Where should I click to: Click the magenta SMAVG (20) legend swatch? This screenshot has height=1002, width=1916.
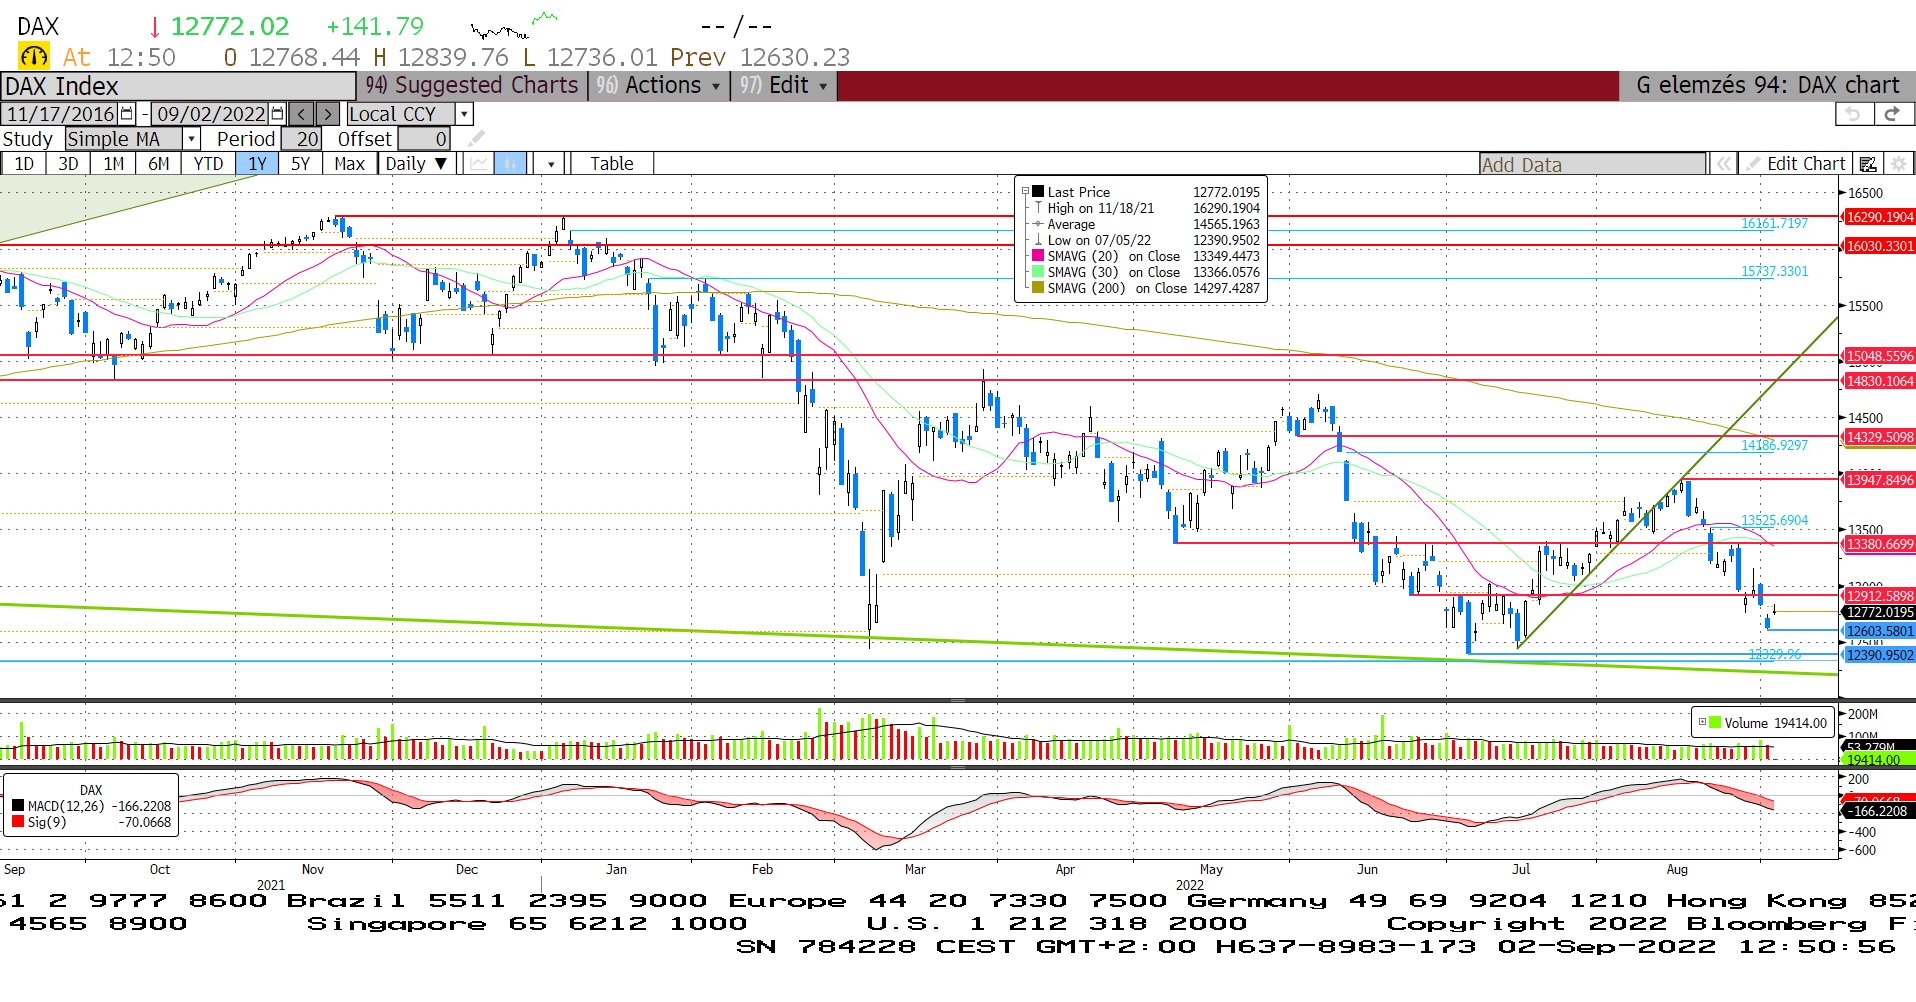pyautogui.click(x=1038, y=255)
